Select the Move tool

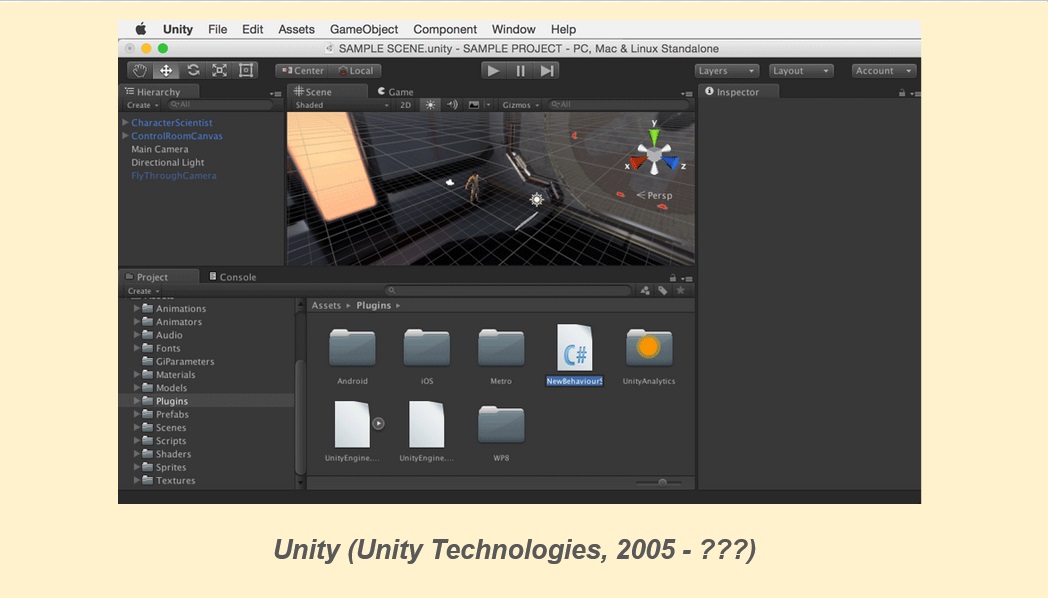pos(166,70)
